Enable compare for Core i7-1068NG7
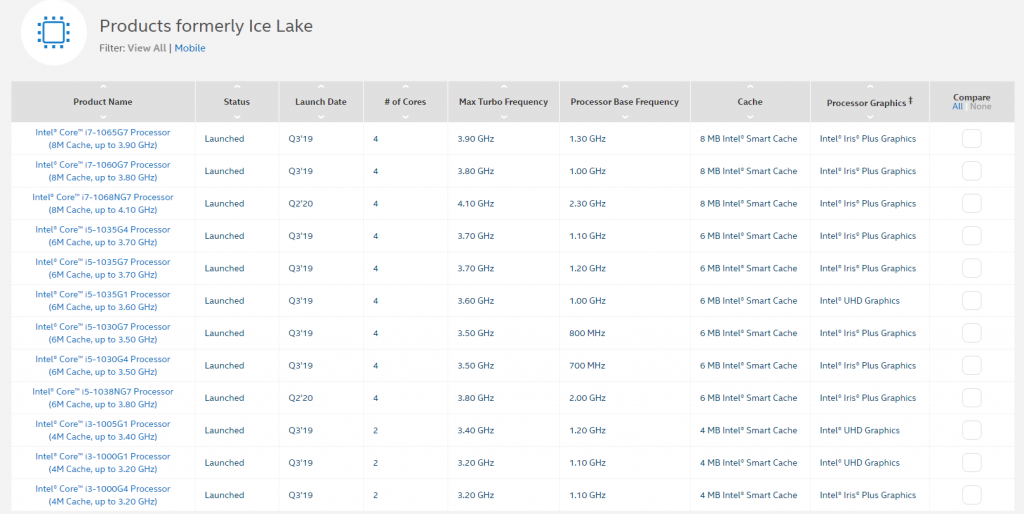Screen dimensions: 1024x514 pyautogui.click(x=971, y=203)
